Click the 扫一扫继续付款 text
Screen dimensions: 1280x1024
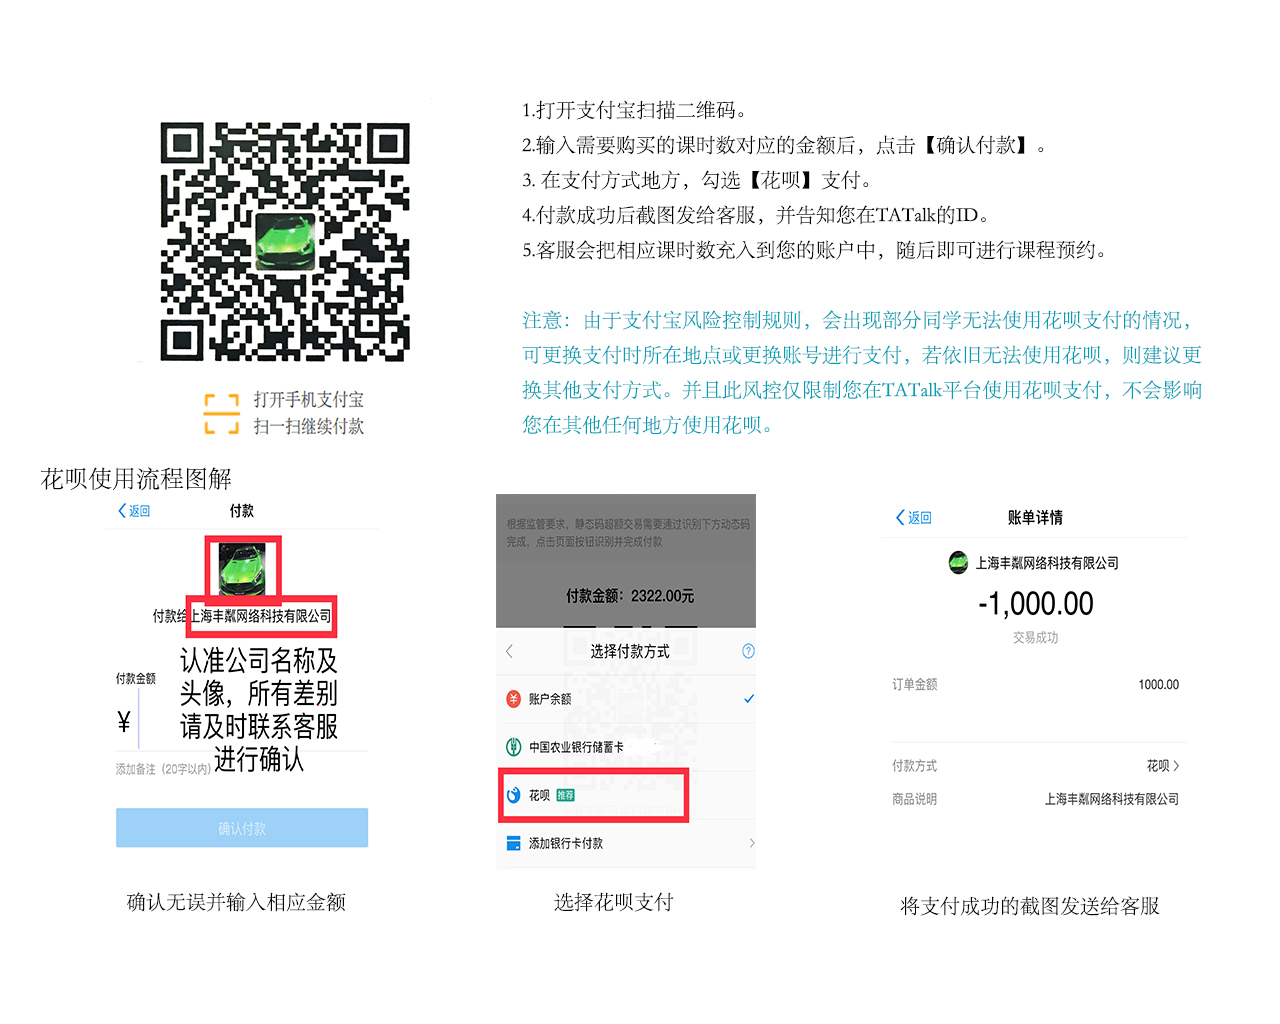(309, 426)
